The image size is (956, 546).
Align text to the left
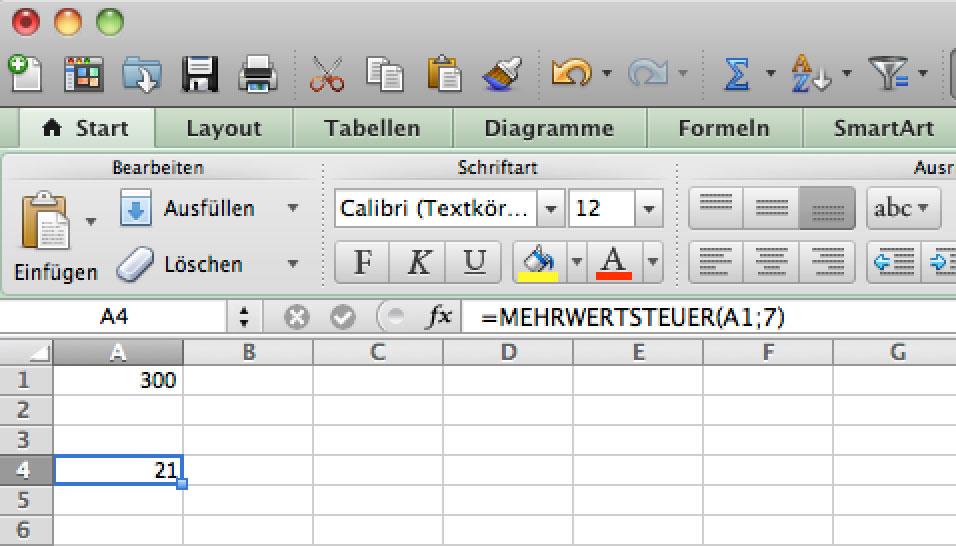click(x=716, y=262)
